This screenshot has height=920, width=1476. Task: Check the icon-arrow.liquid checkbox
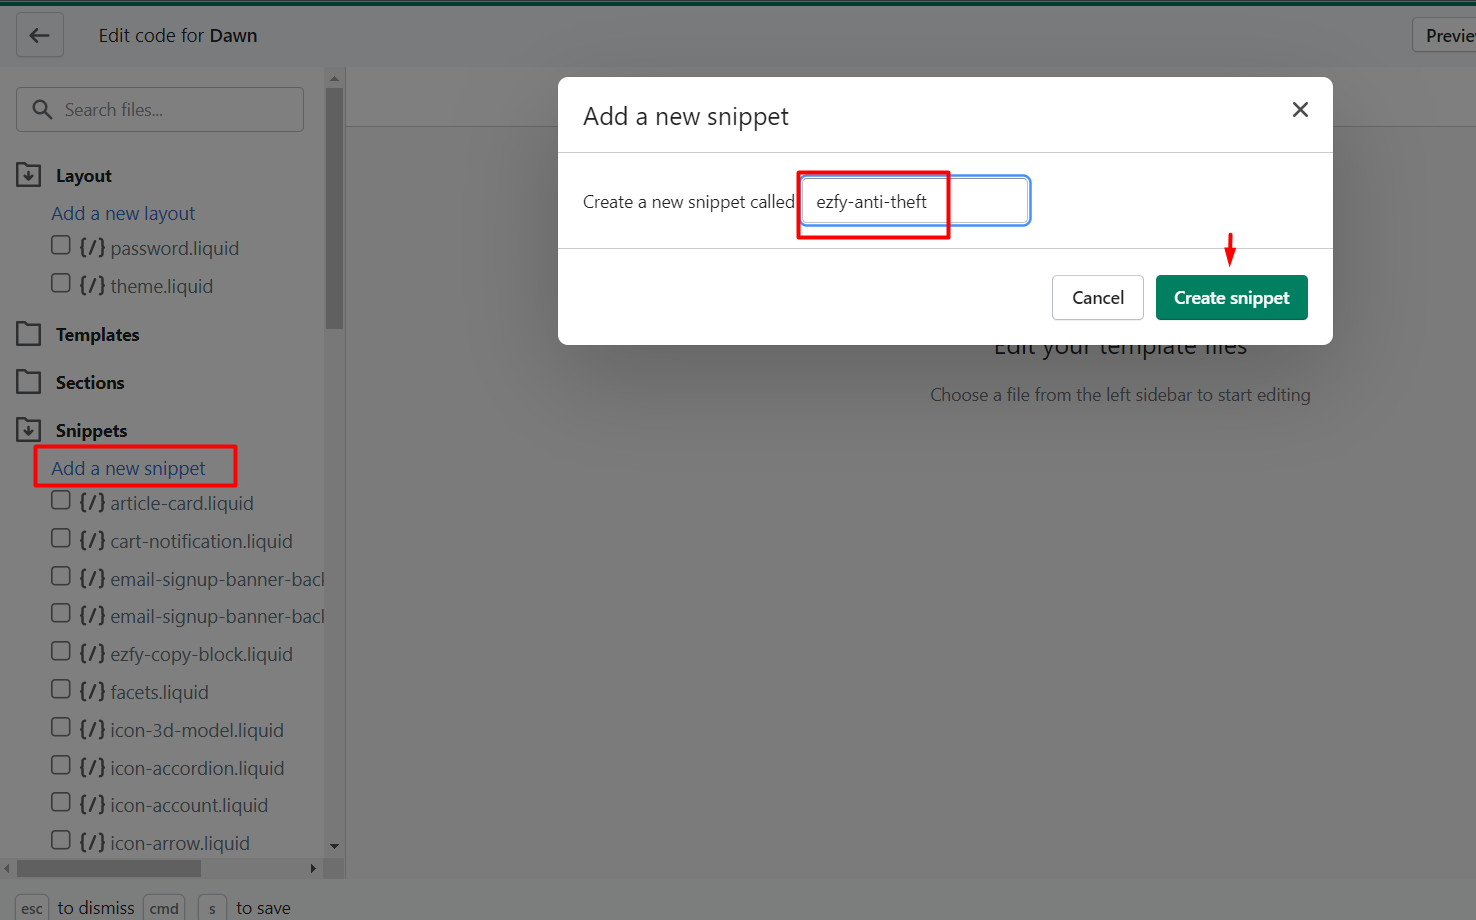click(61, 840)
